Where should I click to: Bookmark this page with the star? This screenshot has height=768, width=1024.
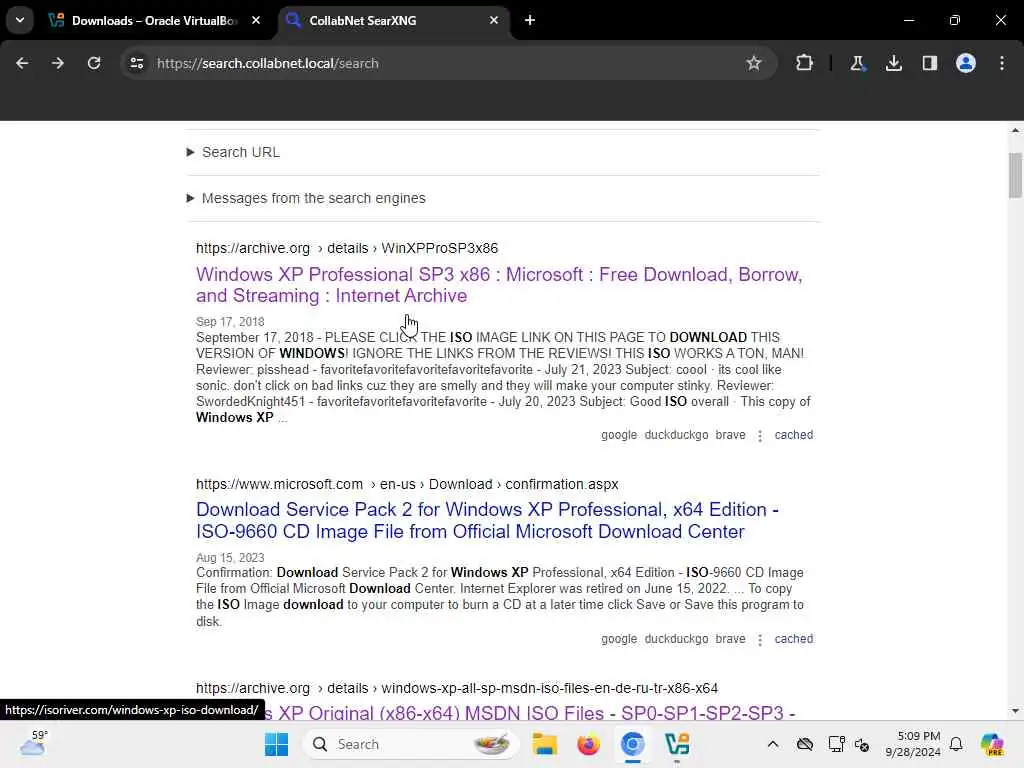pyautogui.click(x=754, y=63)
